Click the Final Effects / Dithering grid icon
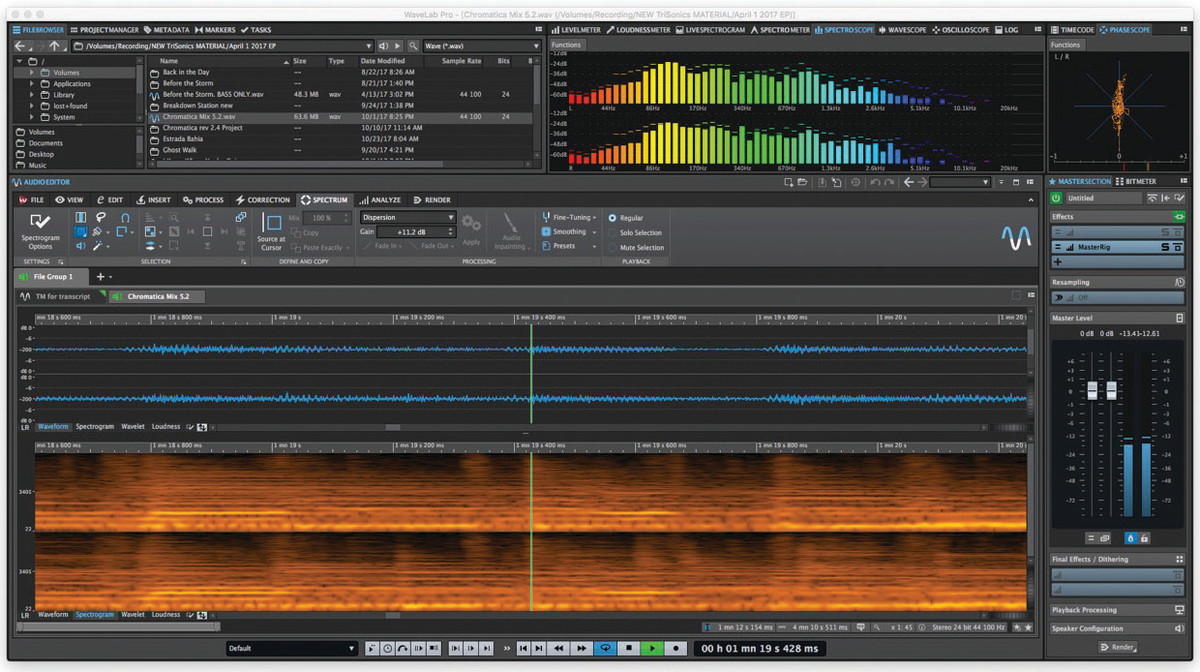Viewport: 1200px width, 672px height. 1179,560
